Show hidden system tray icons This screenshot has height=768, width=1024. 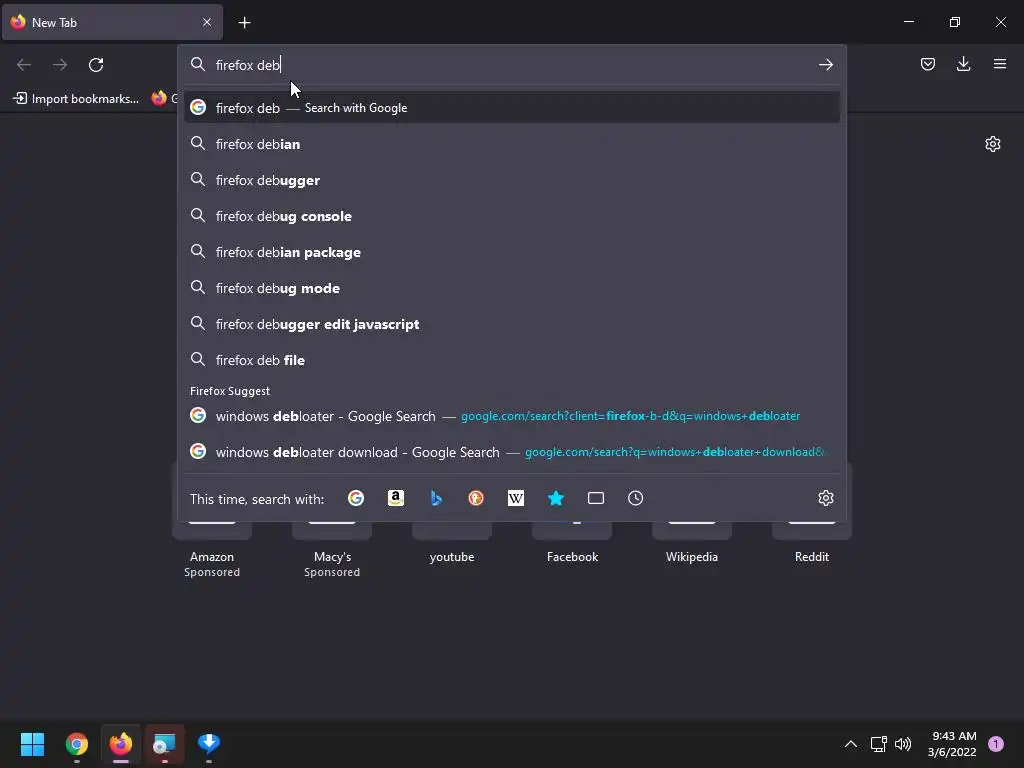click(x=850, y=744)
